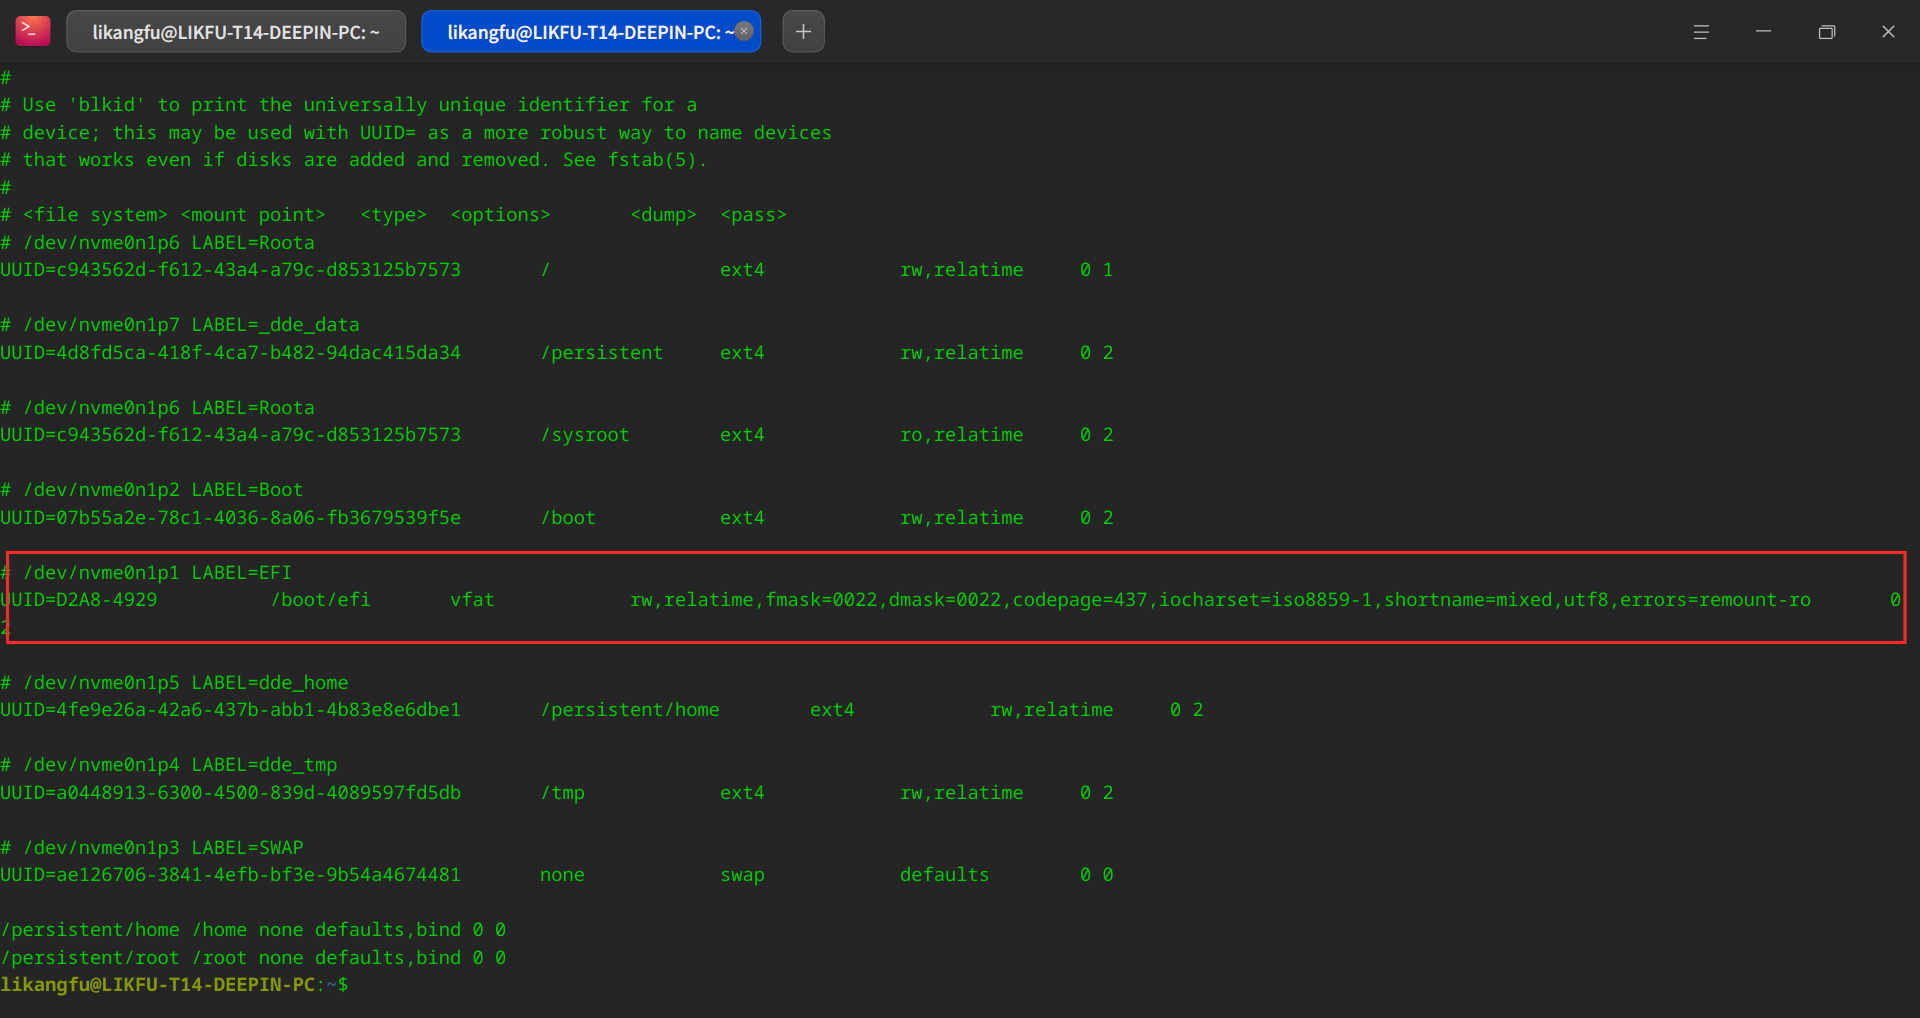Click the comment line LABEL=dde_home
The height and width of the screenshot is (1018, 1920).
(x=175, y=683)
